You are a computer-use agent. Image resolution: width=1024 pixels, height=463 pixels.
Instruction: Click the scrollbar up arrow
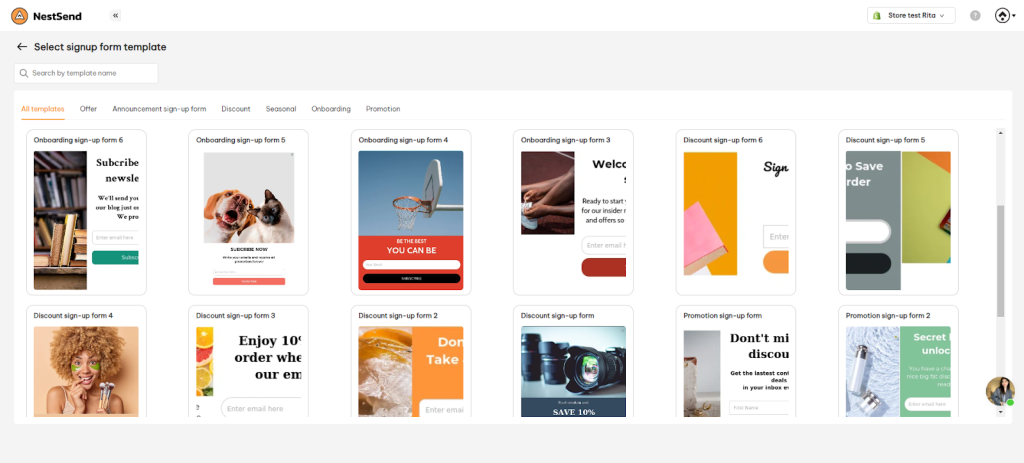tap(1000, 133)
